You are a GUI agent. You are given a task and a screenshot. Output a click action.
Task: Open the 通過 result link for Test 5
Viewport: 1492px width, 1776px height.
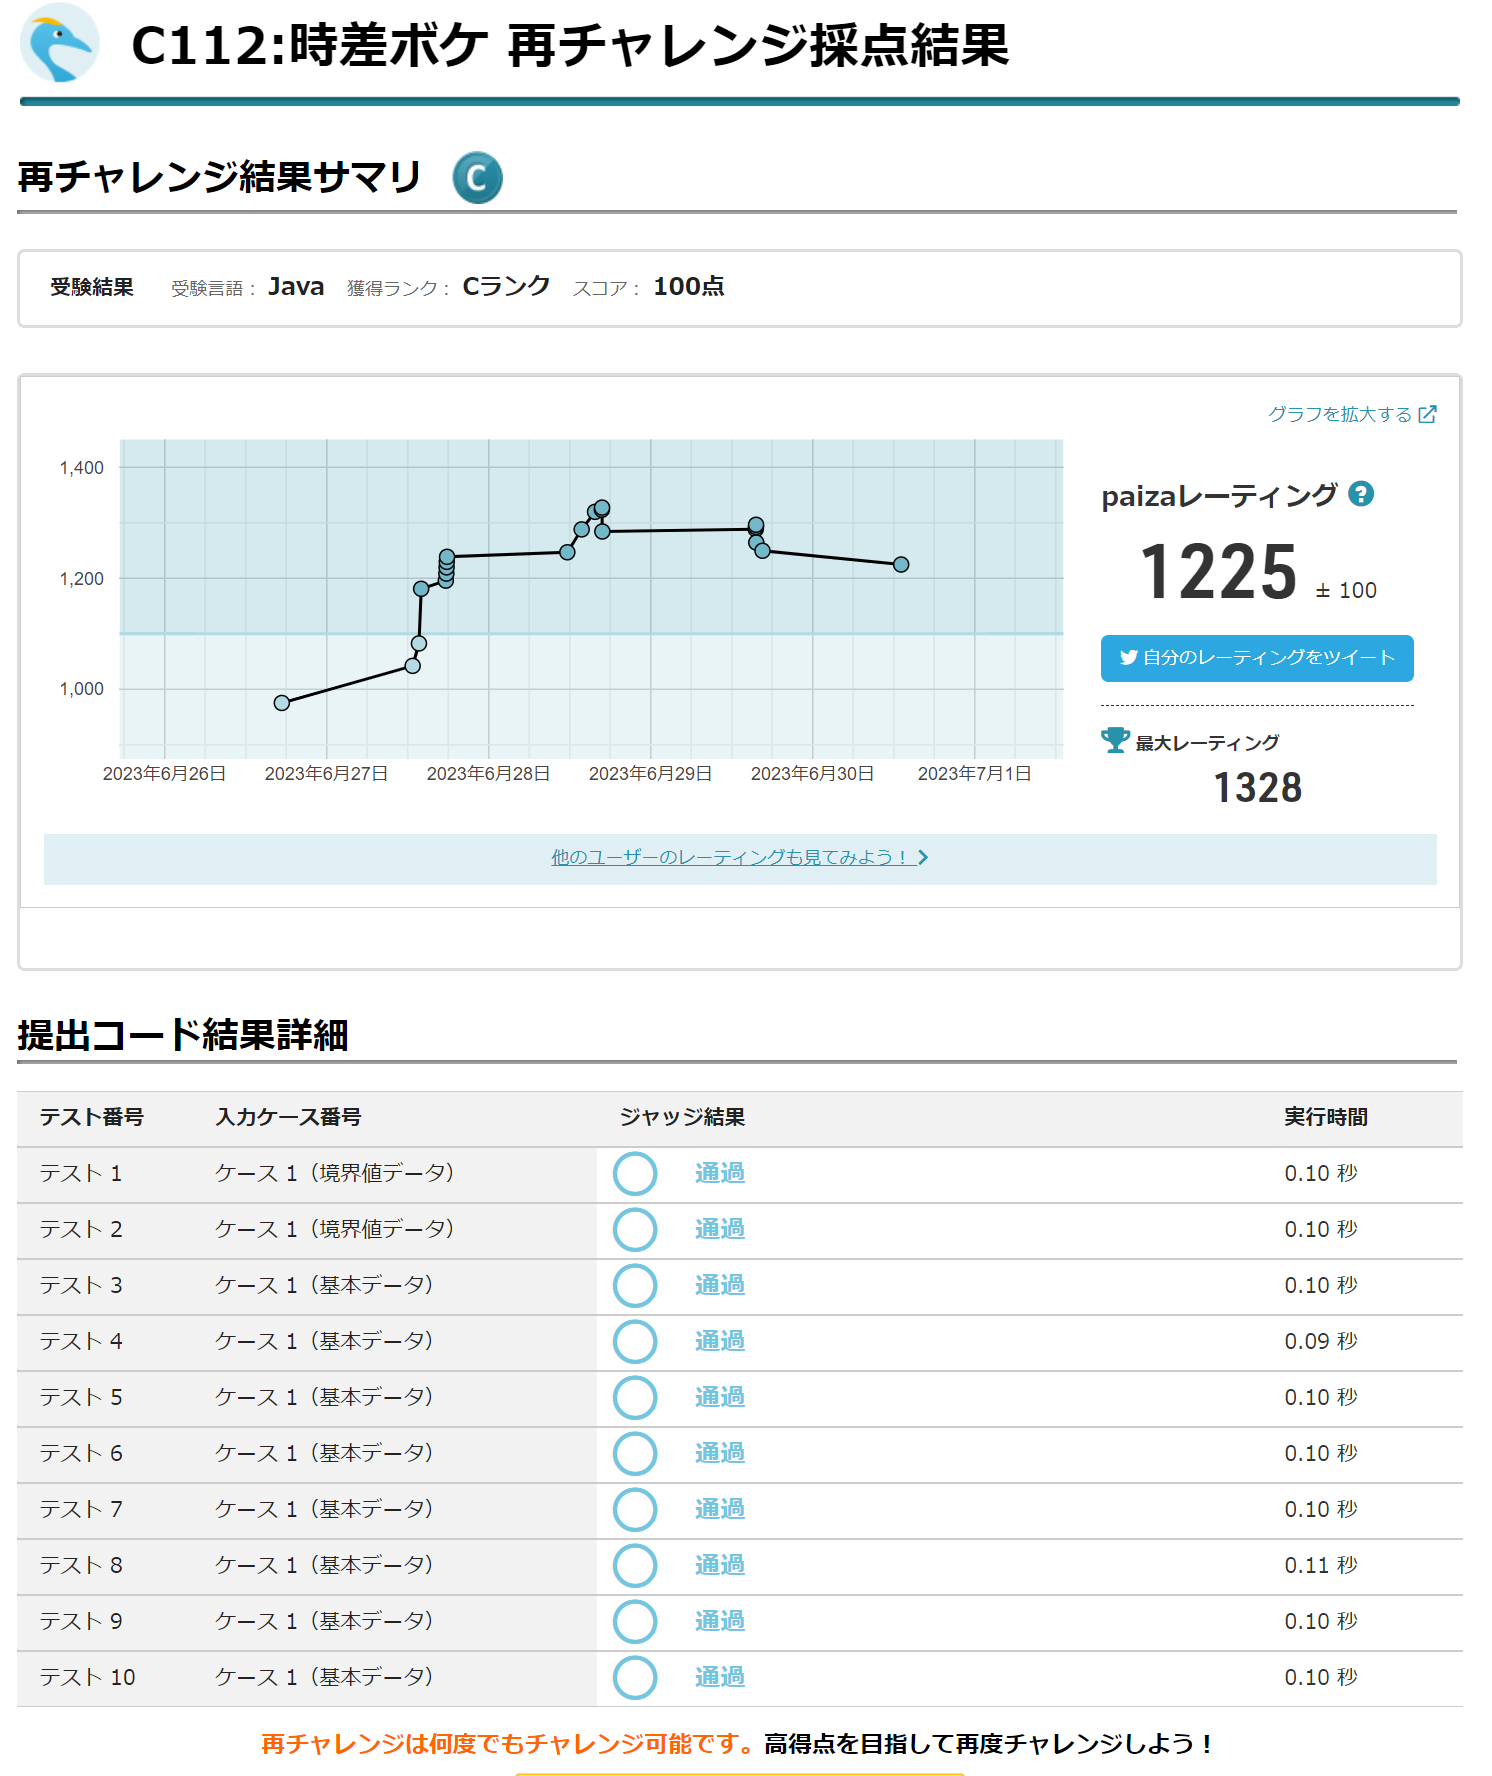719,1397
